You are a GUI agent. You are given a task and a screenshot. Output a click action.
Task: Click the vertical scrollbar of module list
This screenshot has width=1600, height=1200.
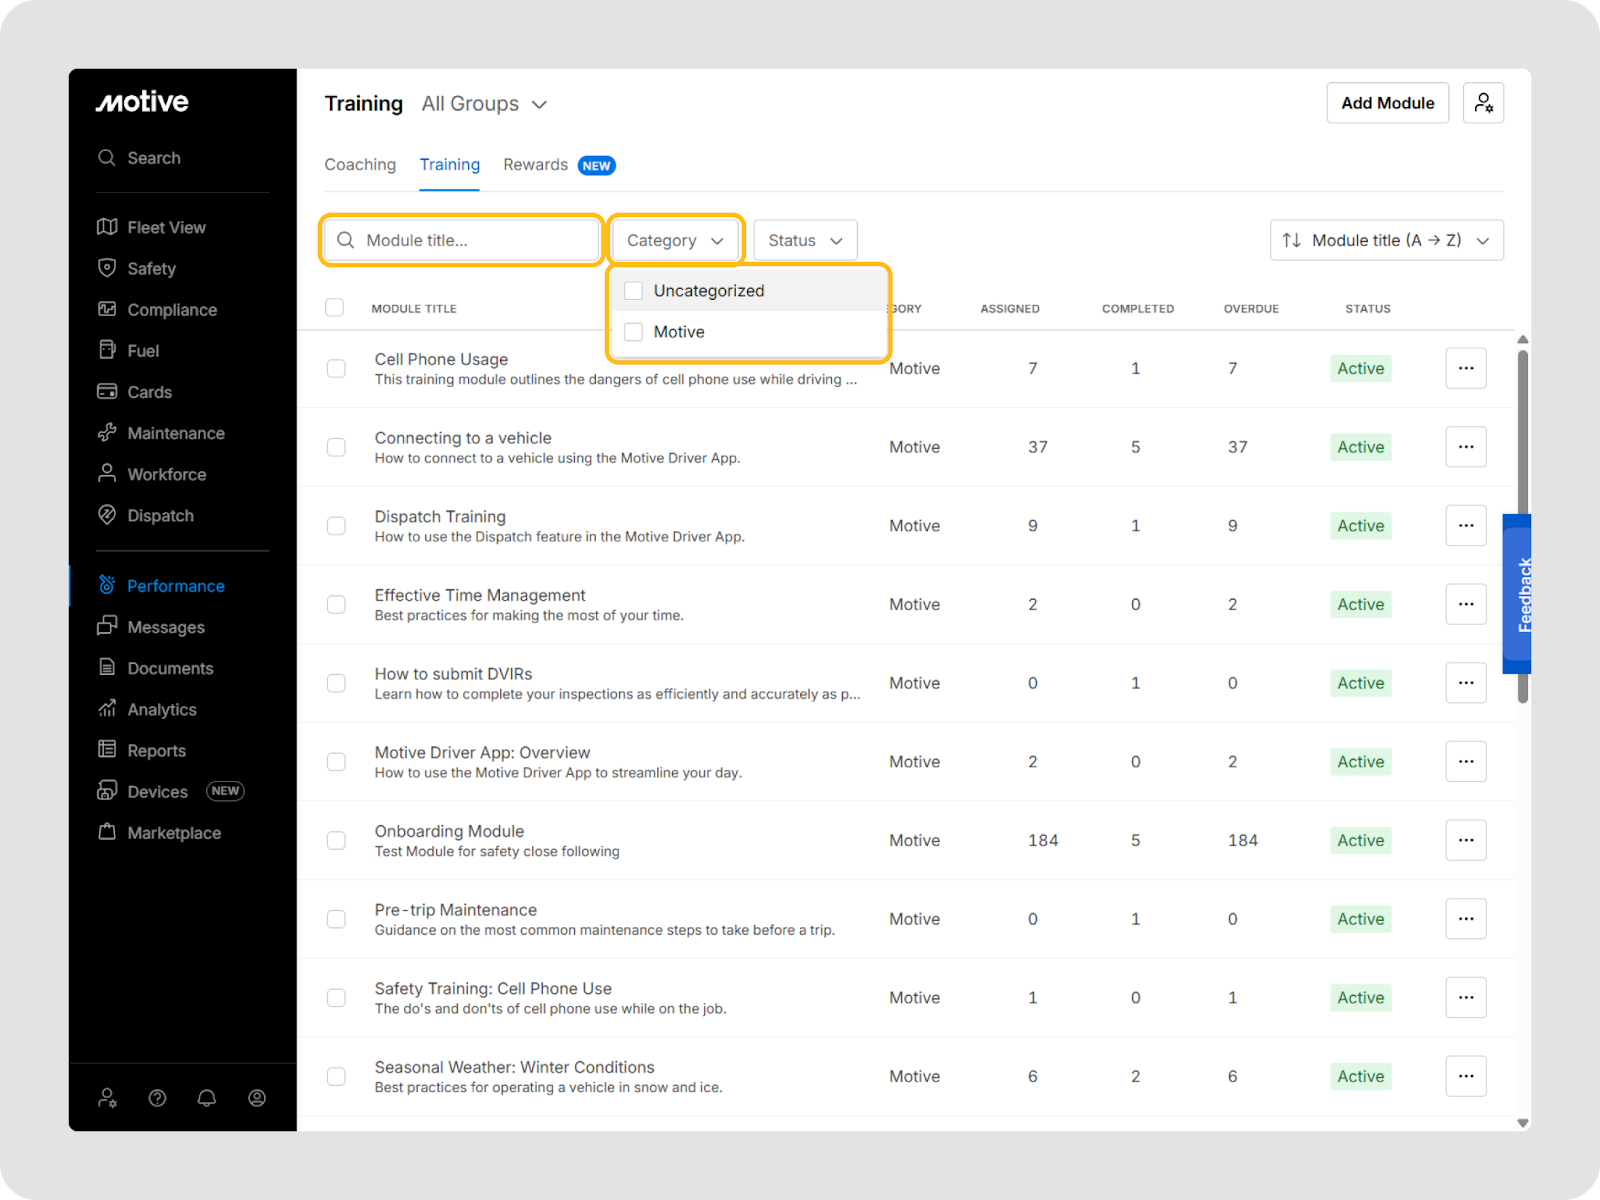pos(1522,520)
